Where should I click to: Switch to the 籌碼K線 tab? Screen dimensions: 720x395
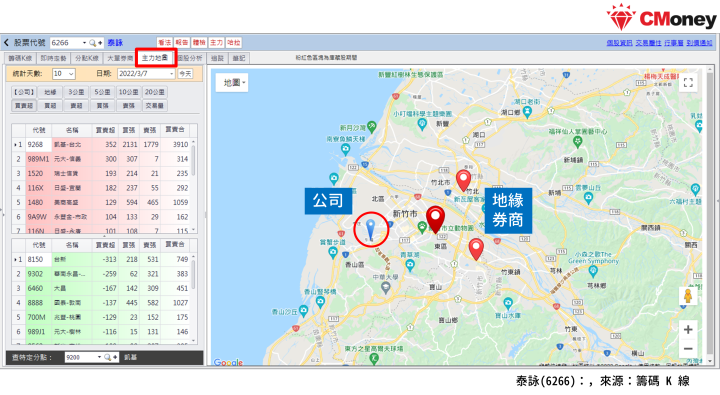[x=20, y=58]
